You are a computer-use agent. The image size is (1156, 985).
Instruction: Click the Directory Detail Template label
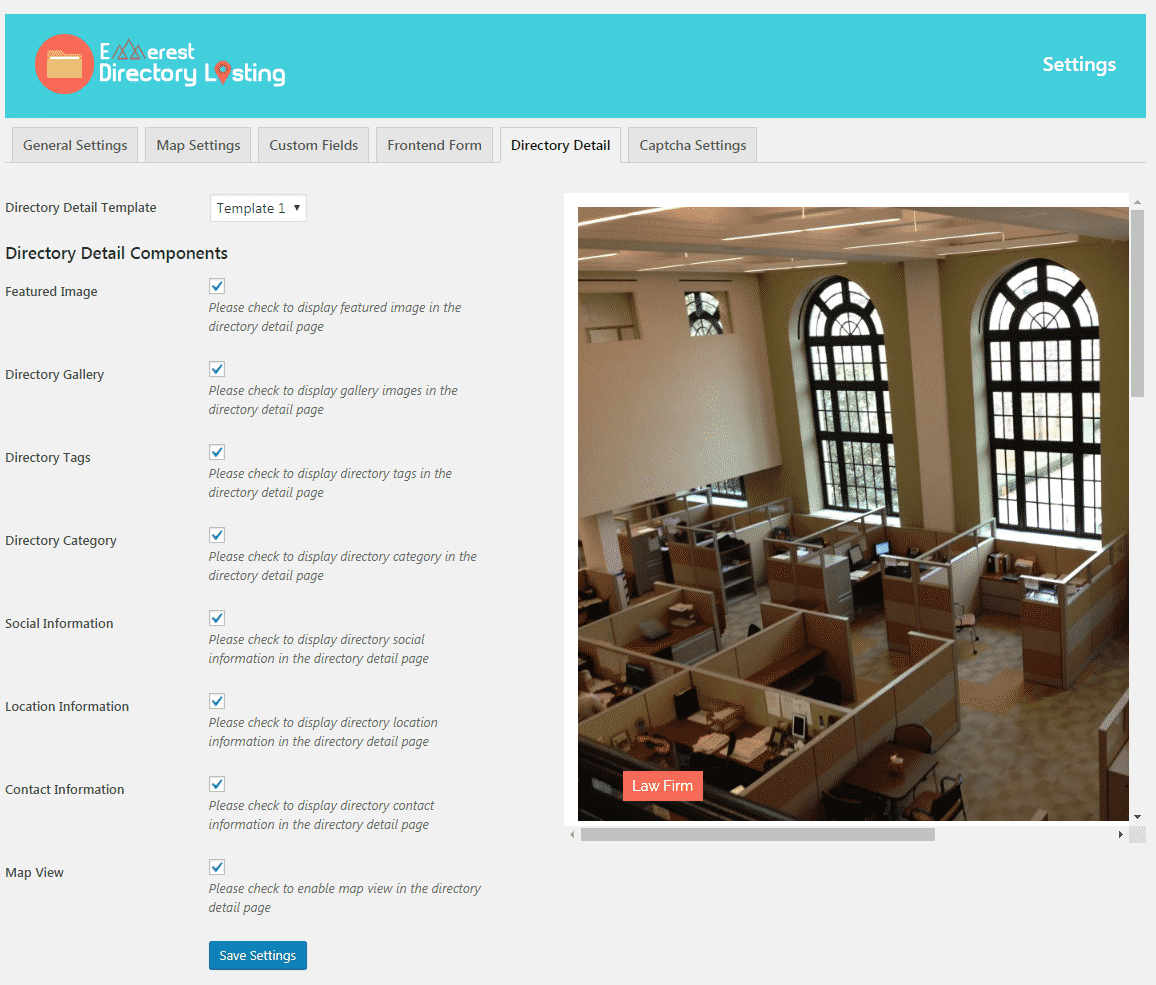click(x=81, y=207)
